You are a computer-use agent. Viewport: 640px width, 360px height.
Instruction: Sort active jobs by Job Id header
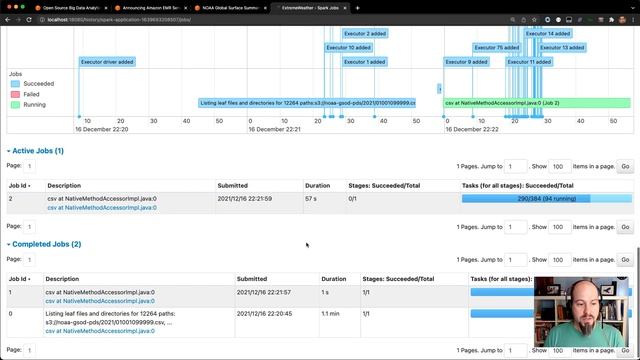tap(20, 186)
